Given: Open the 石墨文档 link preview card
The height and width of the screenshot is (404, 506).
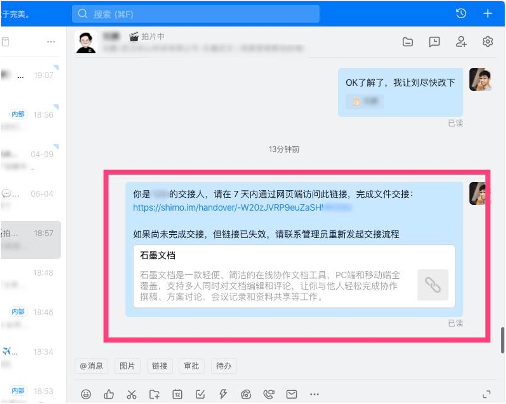Looking at the screenshot, I should point(294,276).
